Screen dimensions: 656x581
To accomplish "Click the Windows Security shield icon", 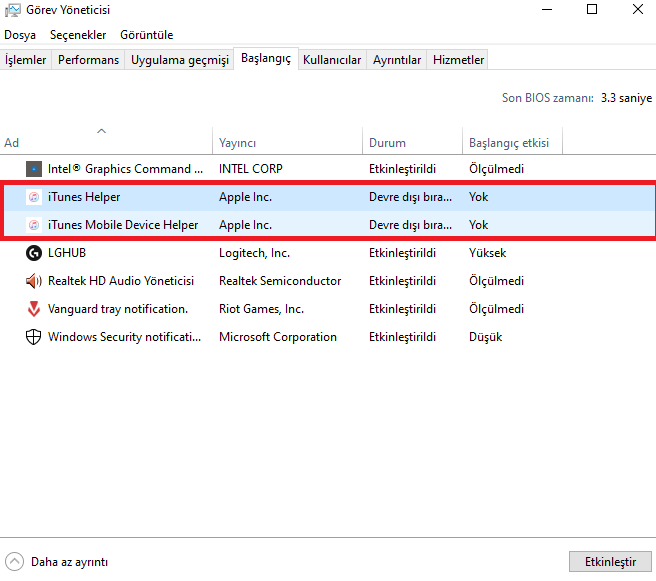I will (33, 337).
